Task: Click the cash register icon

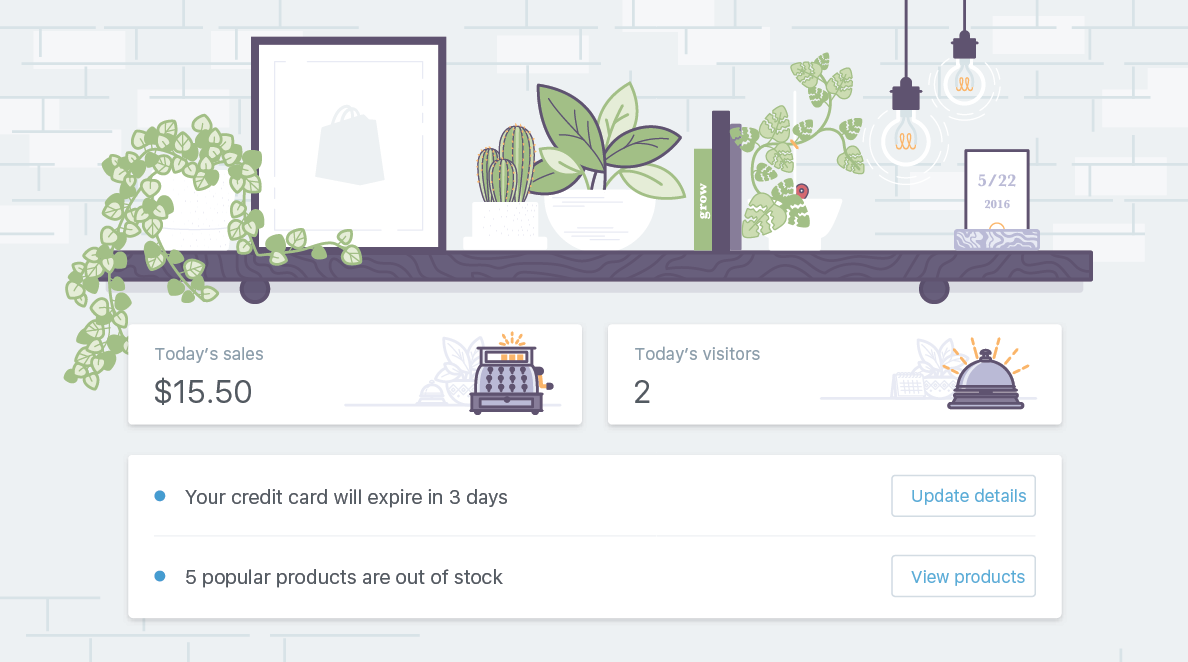Action: tap(508, 376)
